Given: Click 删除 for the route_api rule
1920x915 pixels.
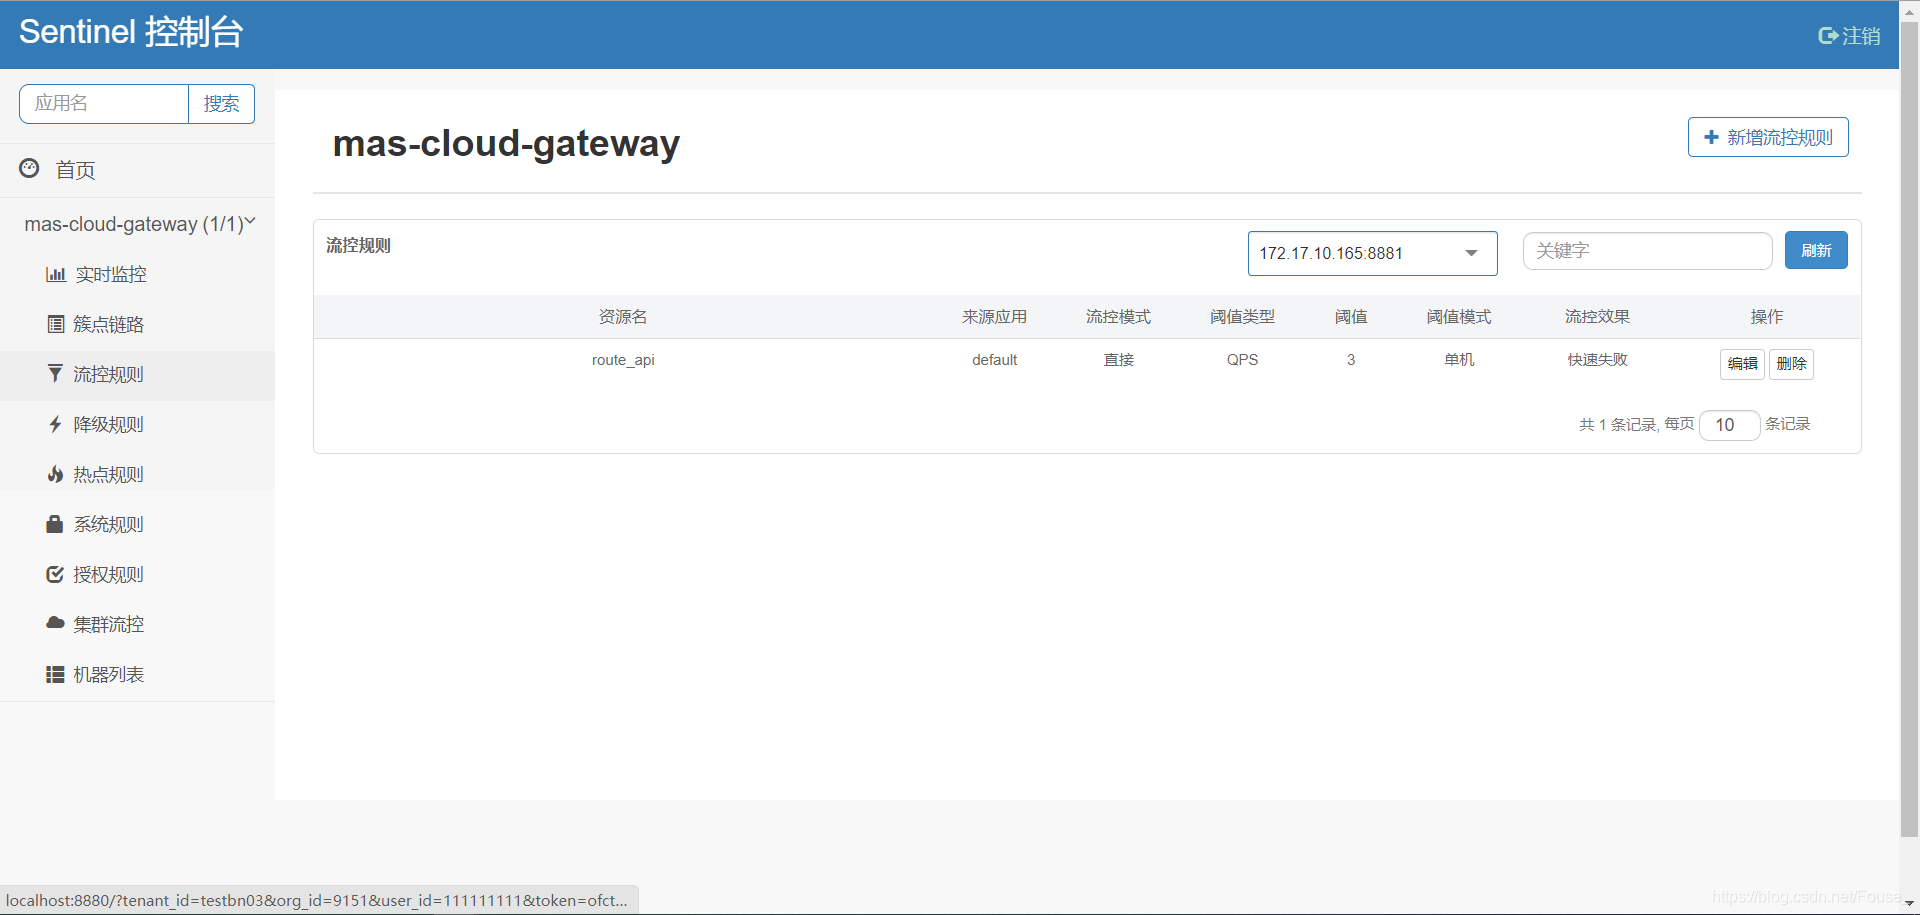Looking at the screenshot, I should (x=1791, y=364).
